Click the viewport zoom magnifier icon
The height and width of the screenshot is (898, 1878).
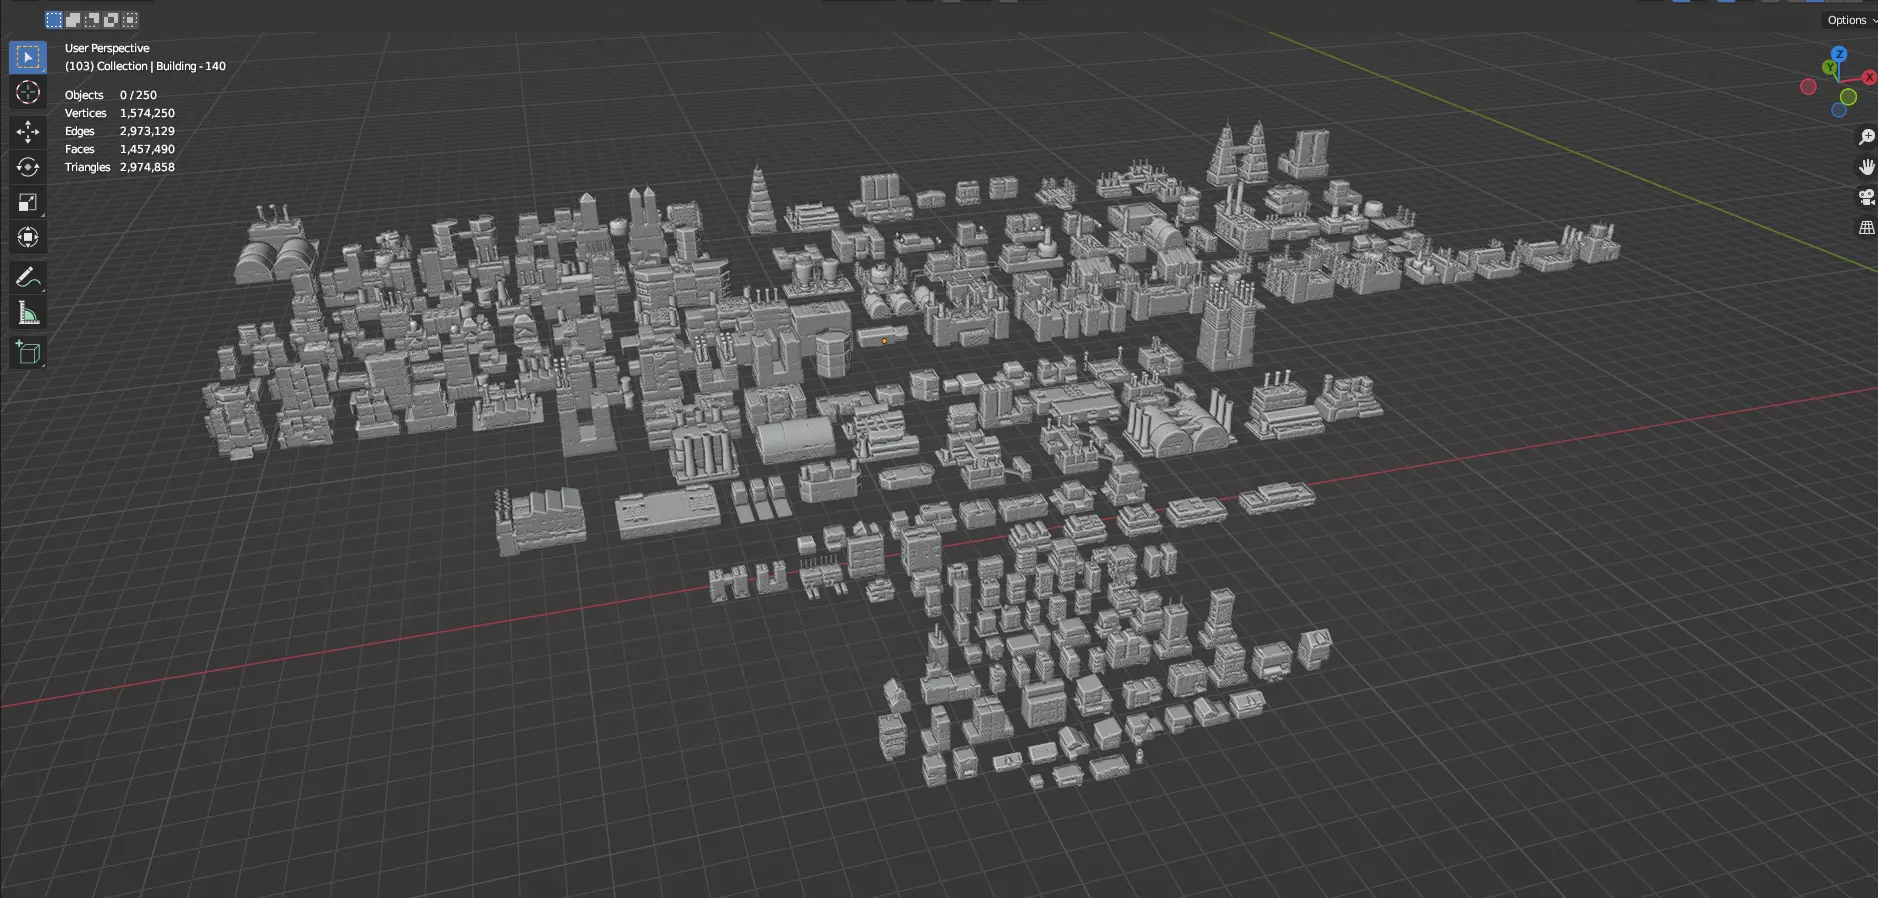(x=1866, y=137)
